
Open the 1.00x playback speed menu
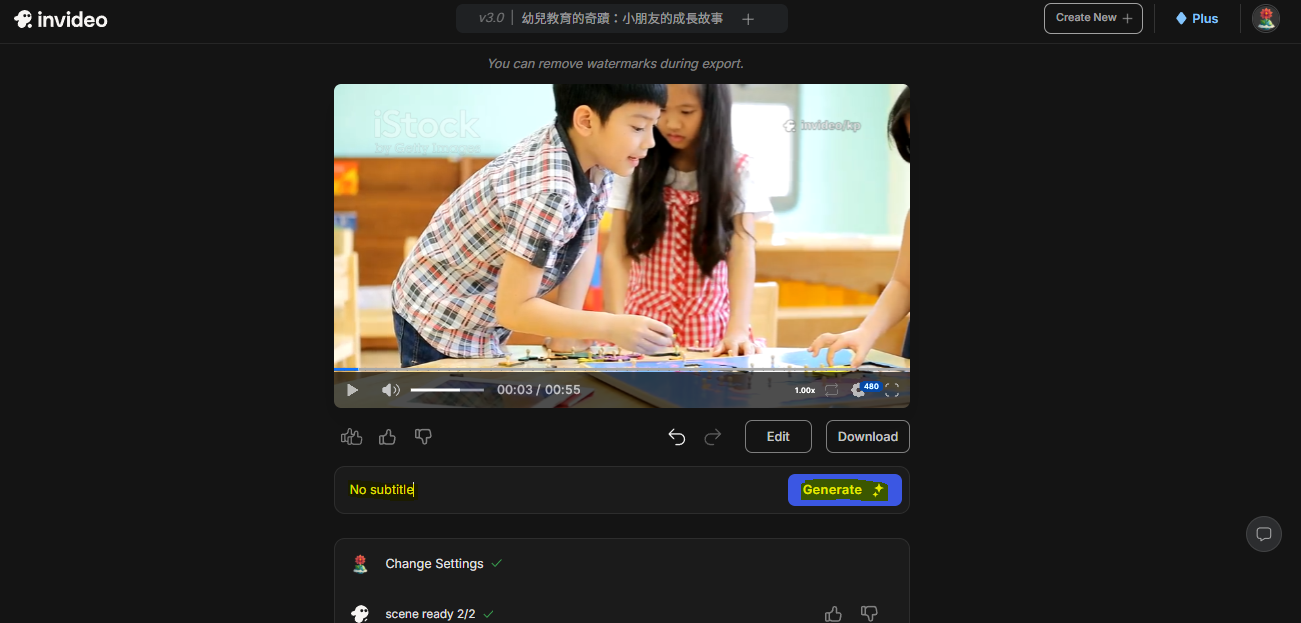pyautogui.click(x=804, y=390)
